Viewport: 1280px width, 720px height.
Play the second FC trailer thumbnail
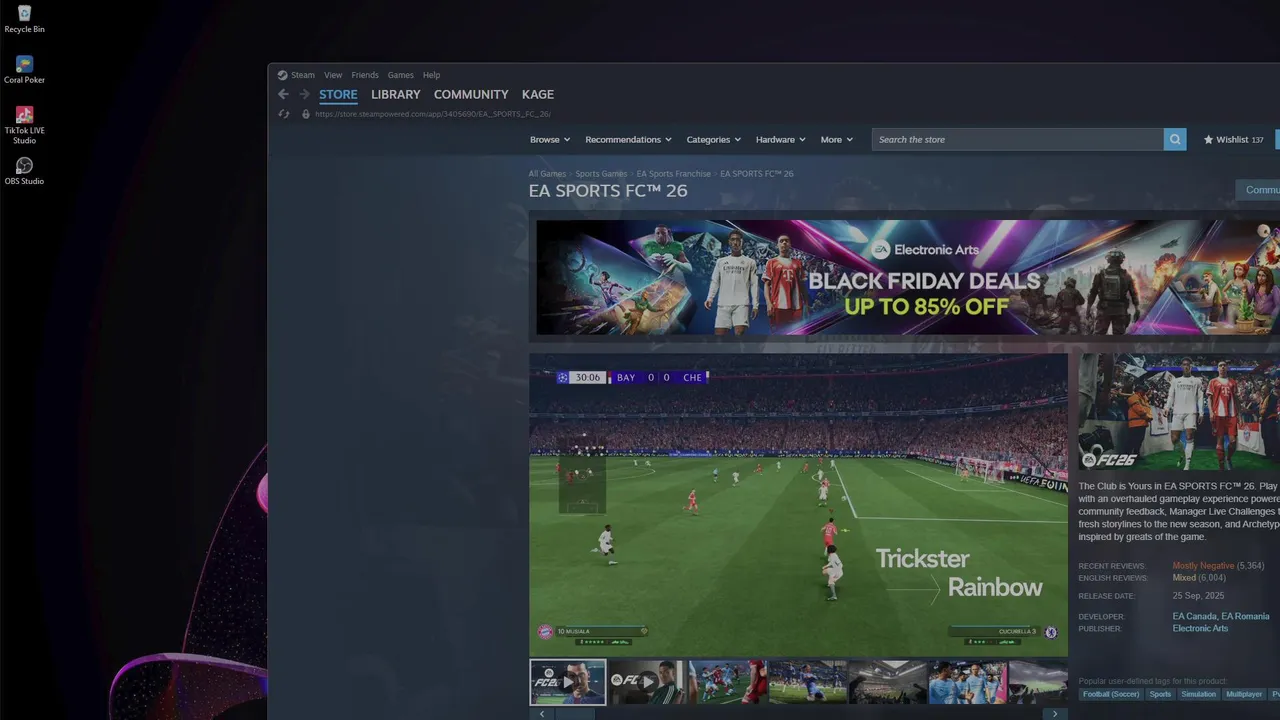pos(648,682)
